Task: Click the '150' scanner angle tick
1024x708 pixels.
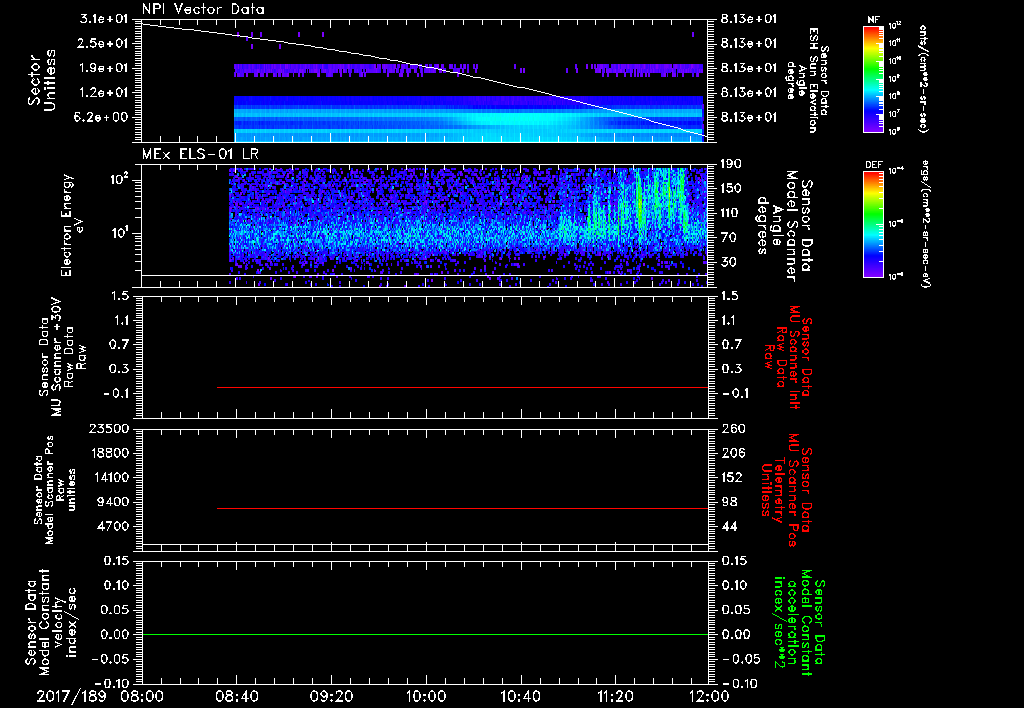Action: (x=730, y=188)
